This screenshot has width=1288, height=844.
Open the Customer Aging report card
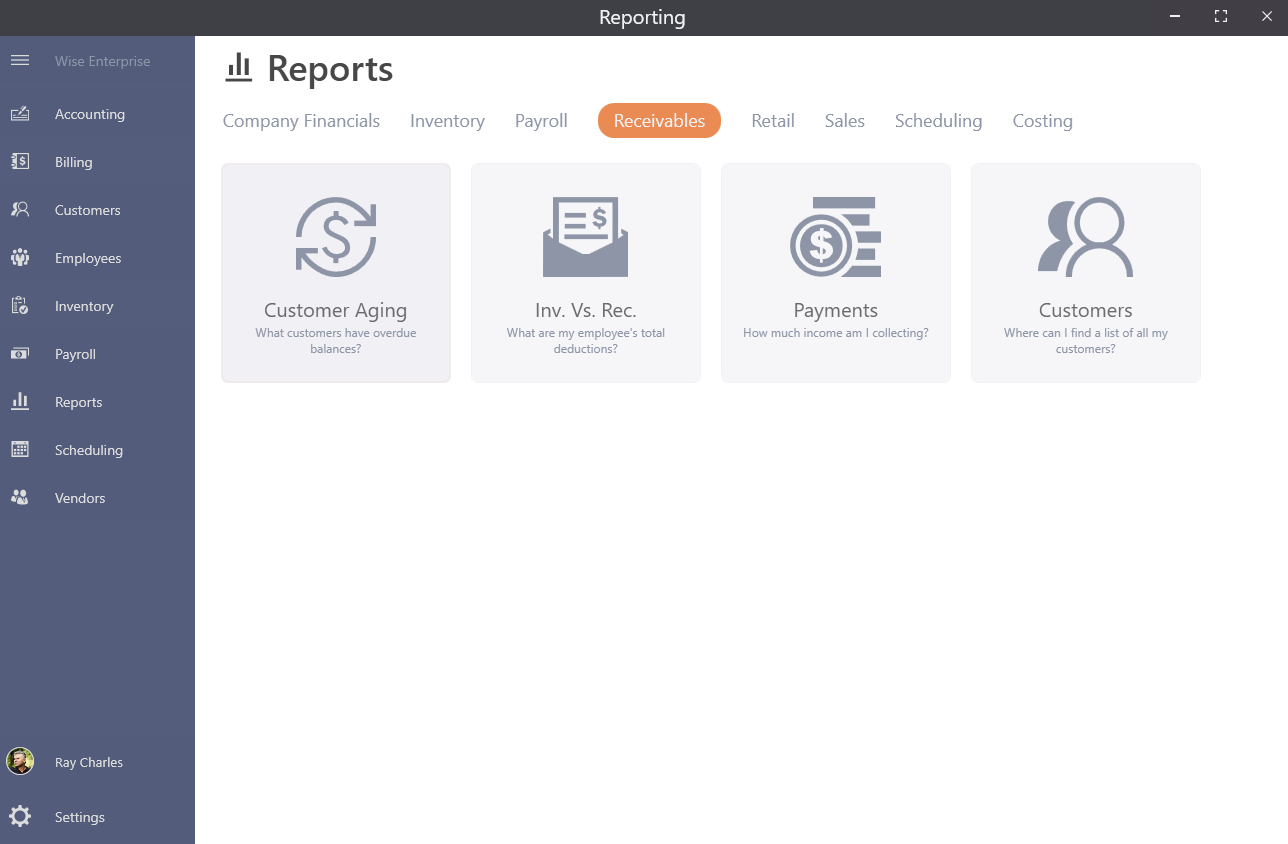coord(336,273)
